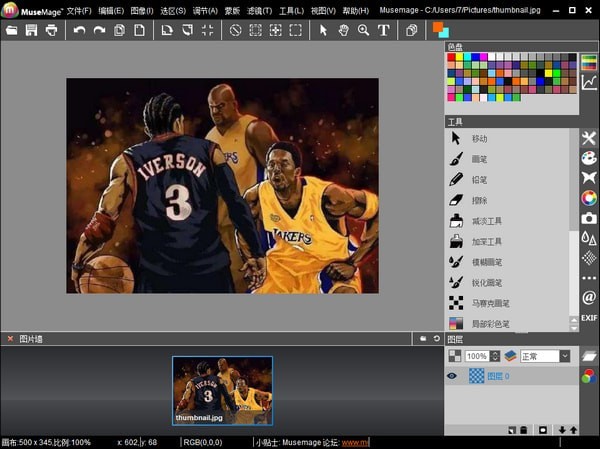
Task: Close the 图片墙 panel with the red X
Action: tap(10, 339)
